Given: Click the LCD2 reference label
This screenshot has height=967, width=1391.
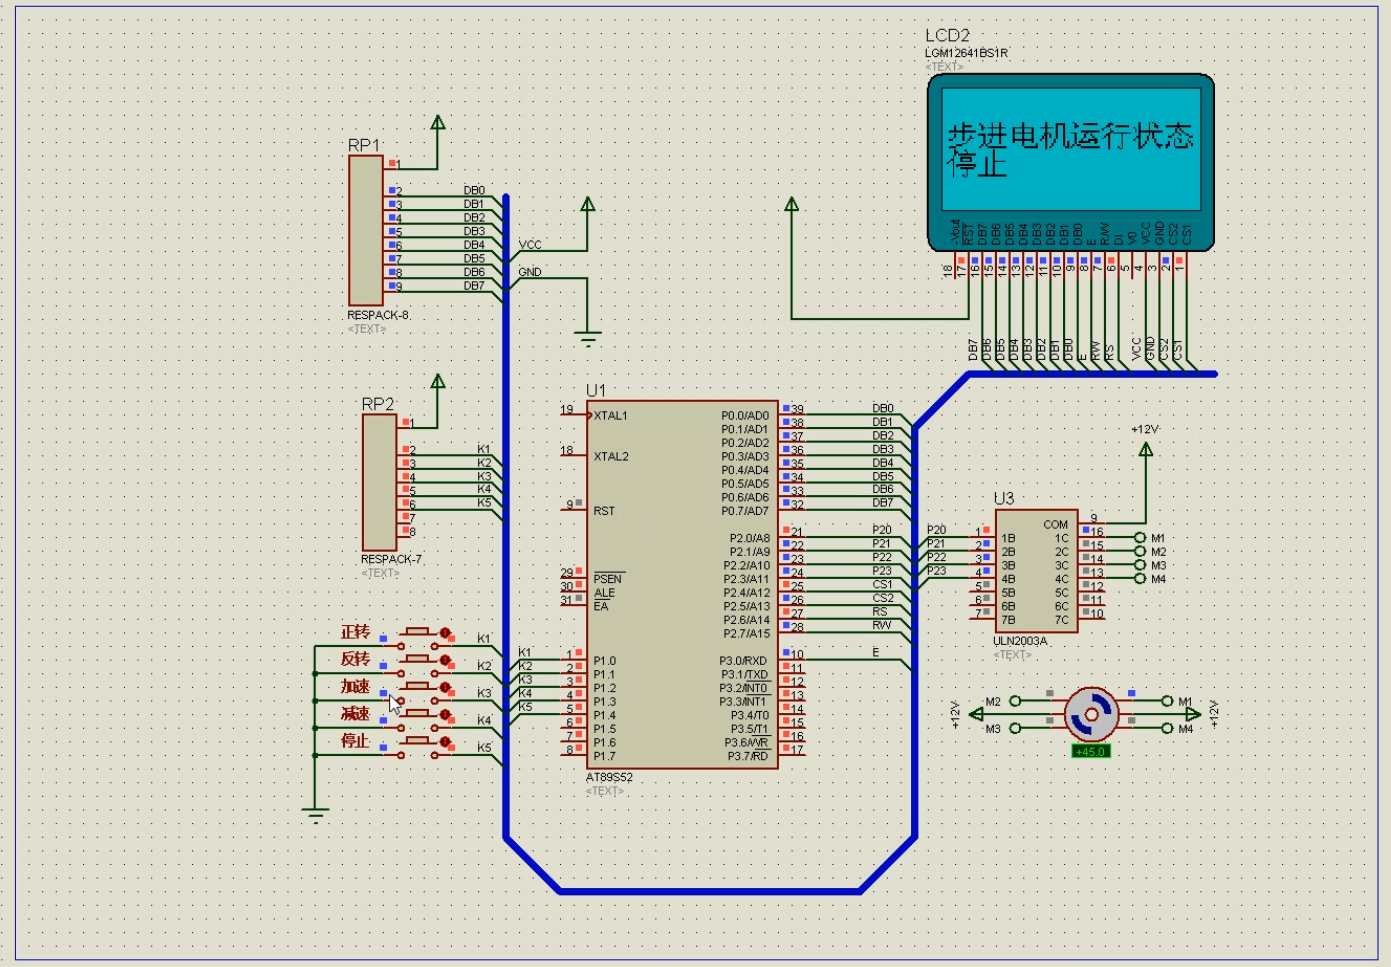Looking at the screenshot, I should pyautogui.click(x=947, y=35).
